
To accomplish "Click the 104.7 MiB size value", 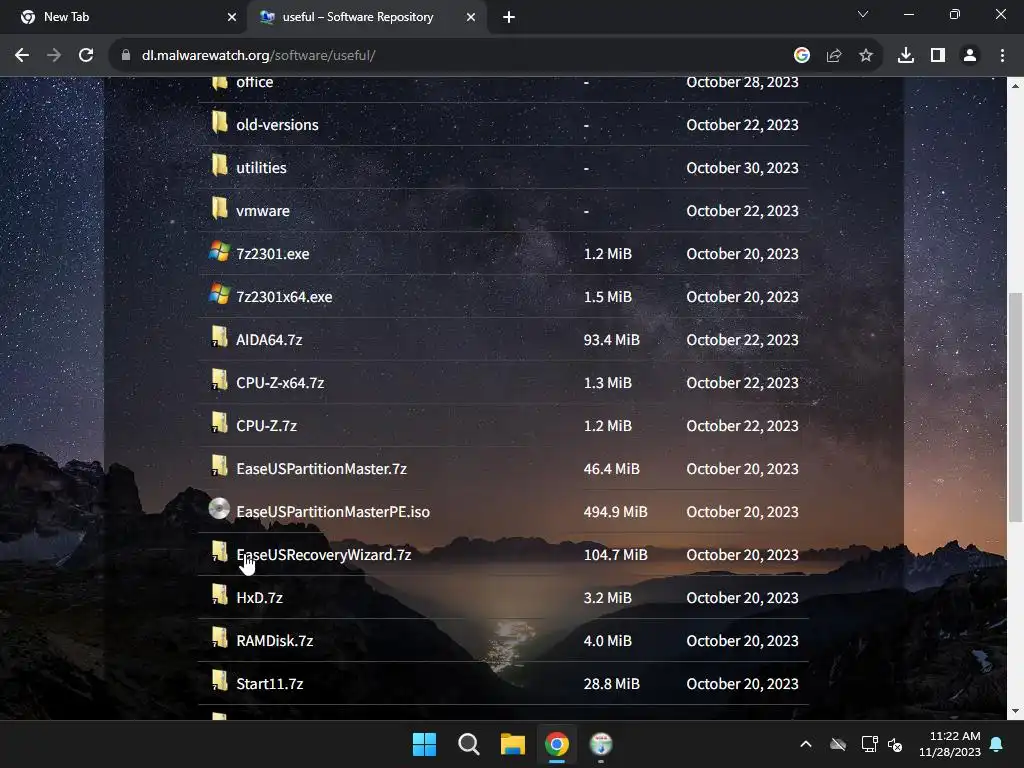I will (x=615, y=555).
